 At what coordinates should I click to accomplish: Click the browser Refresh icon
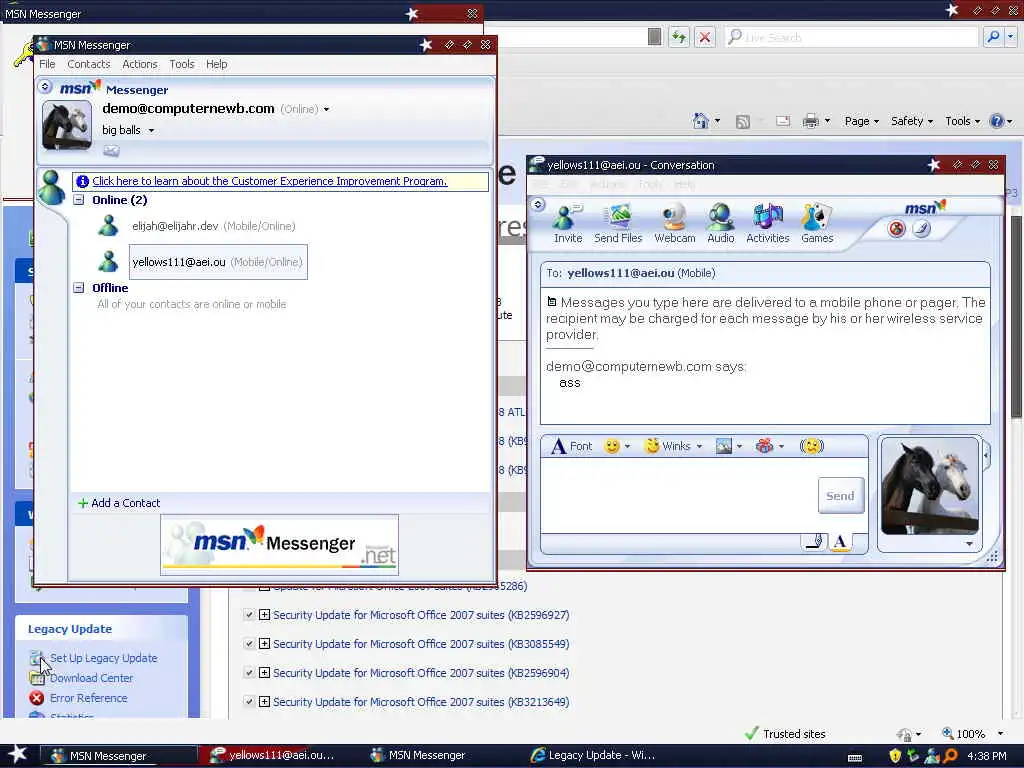click(x=679, y=37)
